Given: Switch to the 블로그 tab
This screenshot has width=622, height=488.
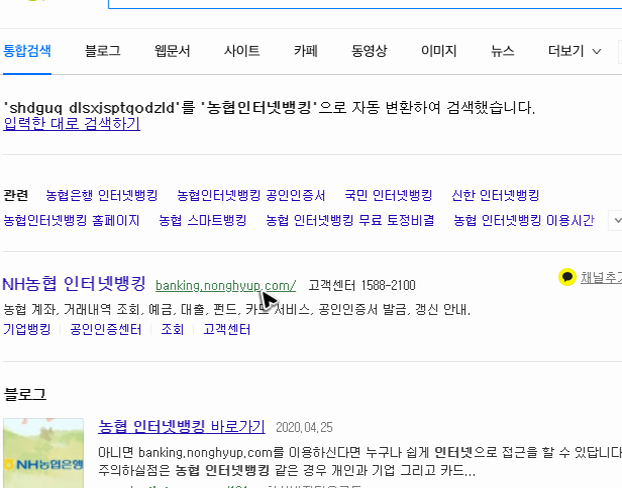Looking at the screenshot, I should [x=103, y=51].
